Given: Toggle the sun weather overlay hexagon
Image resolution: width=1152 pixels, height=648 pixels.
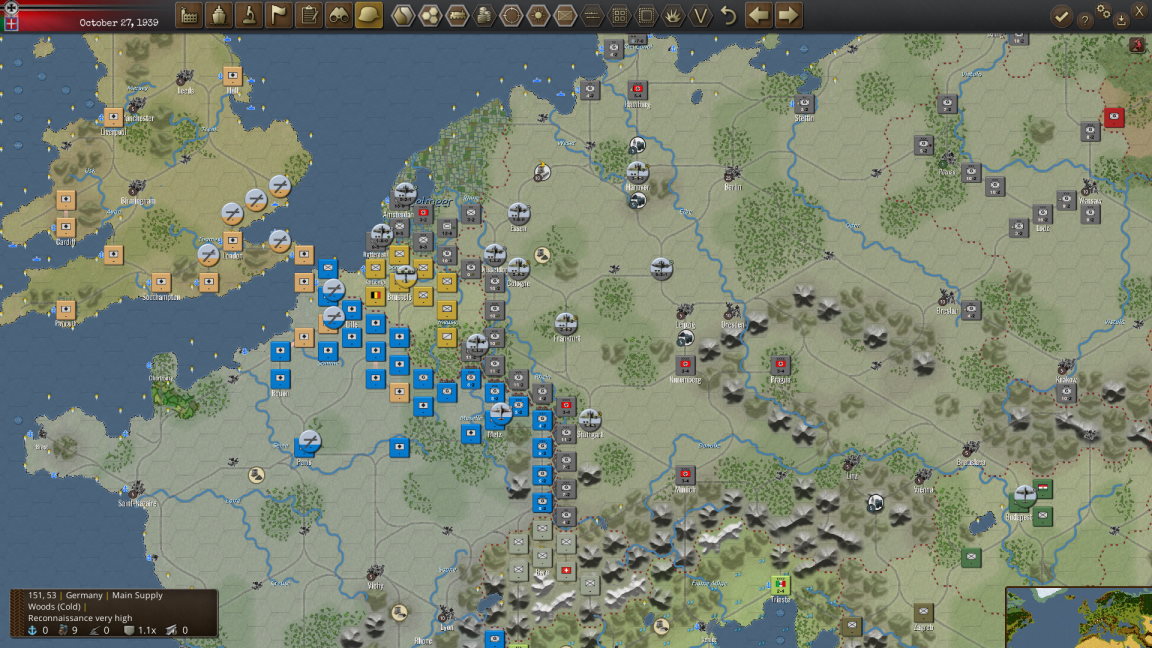Looking at the screenshot, I should click(539, 15).
